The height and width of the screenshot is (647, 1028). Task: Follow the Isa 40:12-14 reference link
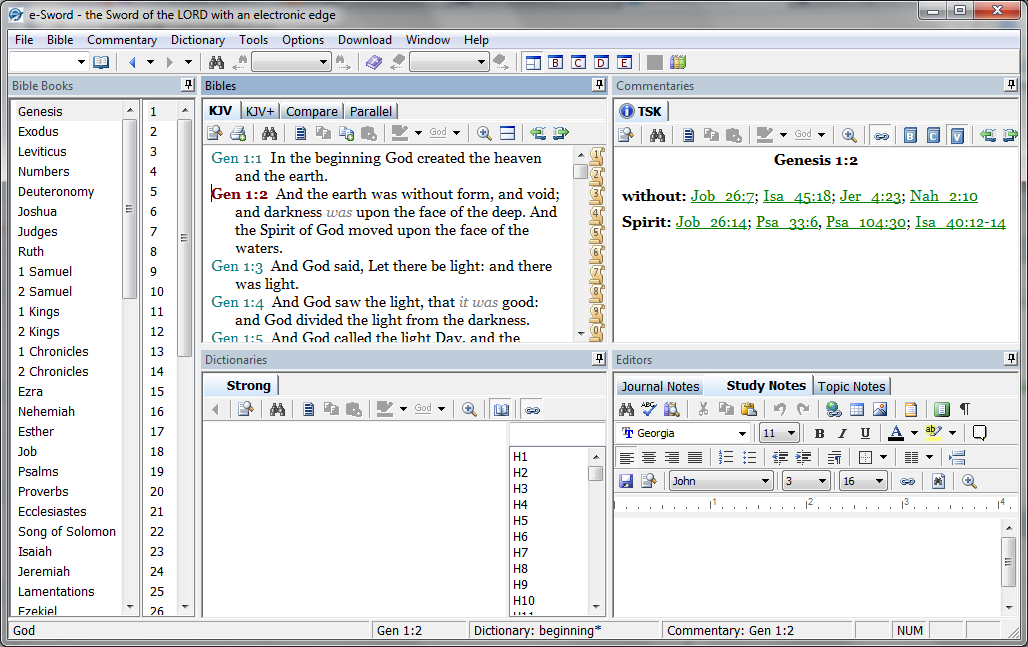click(x=960, y=222)
